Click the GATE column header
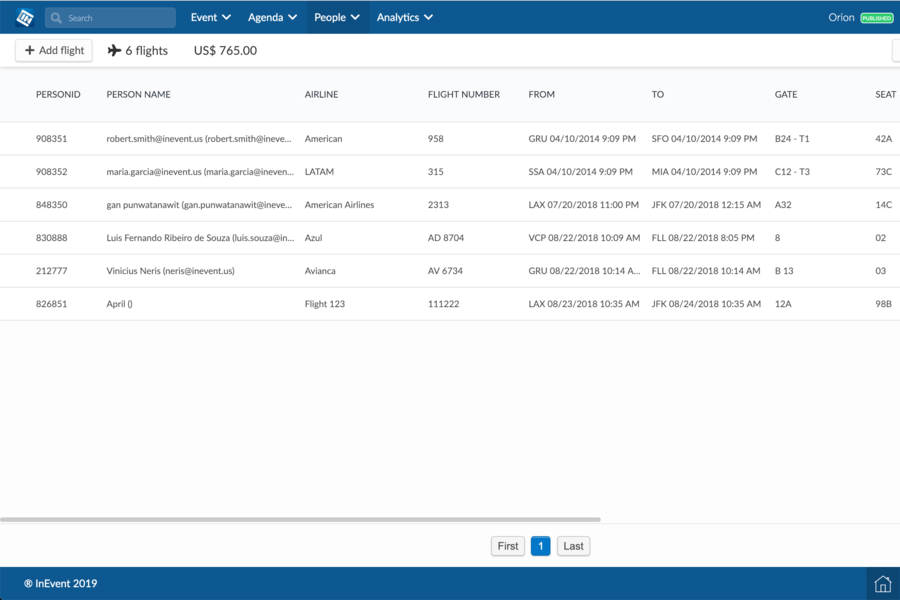Image resolution: width=900 pixels, height=600 pixels. coord(786,94)
